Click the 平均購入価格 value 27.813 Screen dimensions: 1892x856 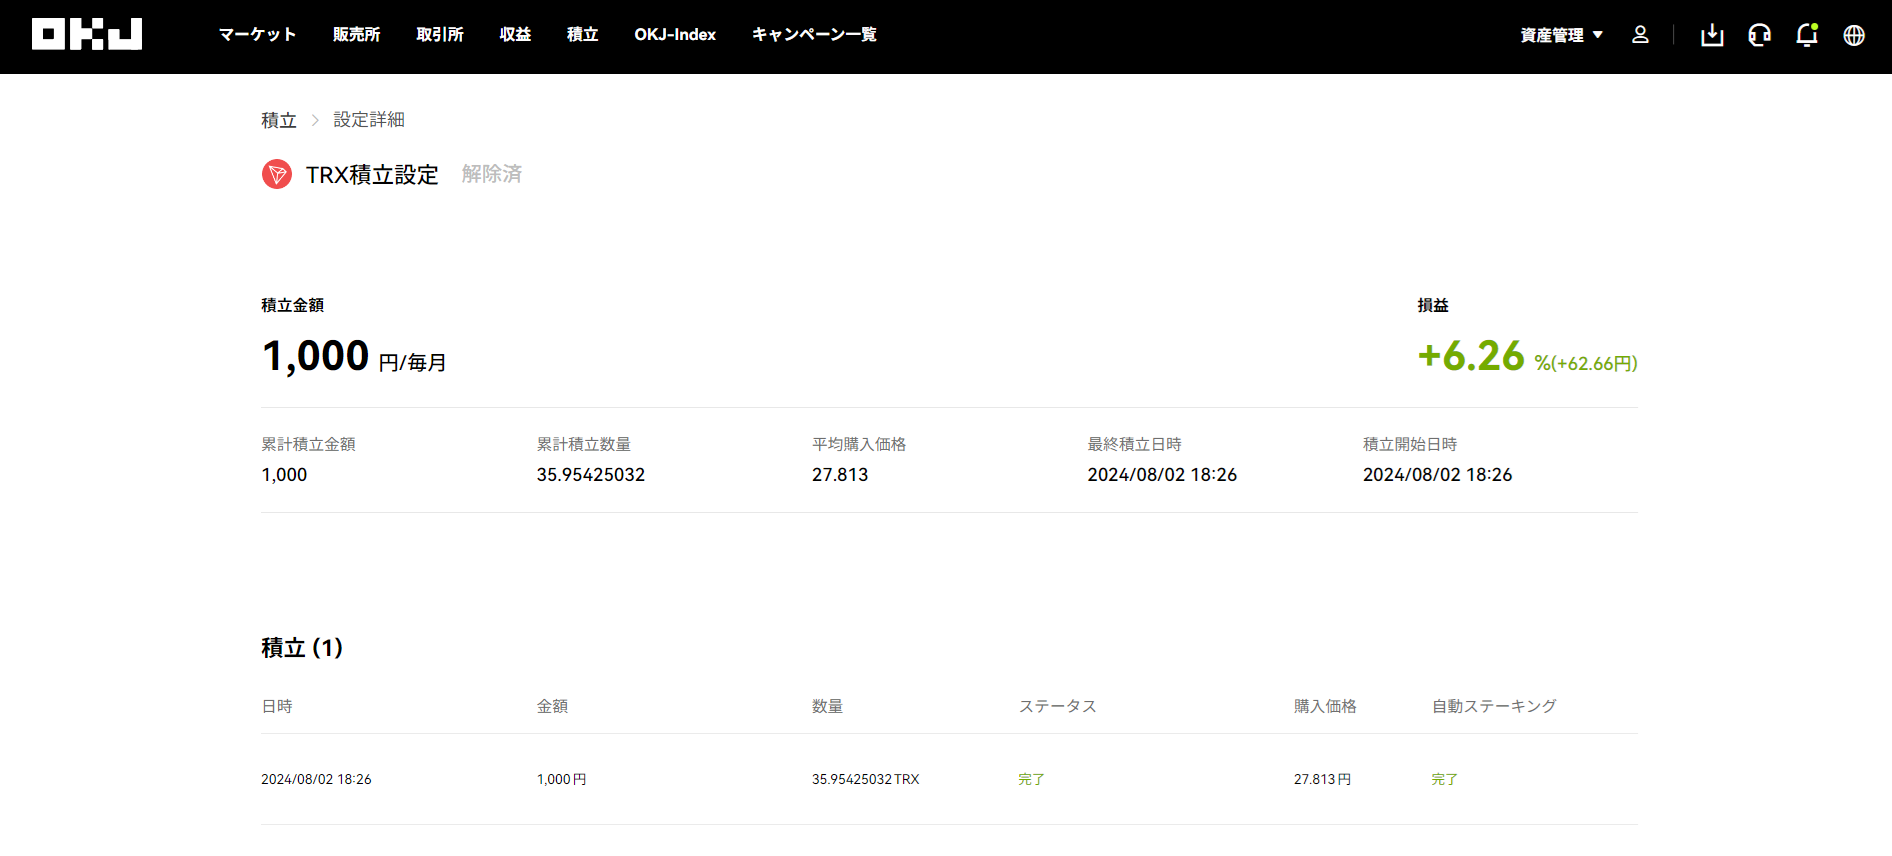[x=840, y=475]
